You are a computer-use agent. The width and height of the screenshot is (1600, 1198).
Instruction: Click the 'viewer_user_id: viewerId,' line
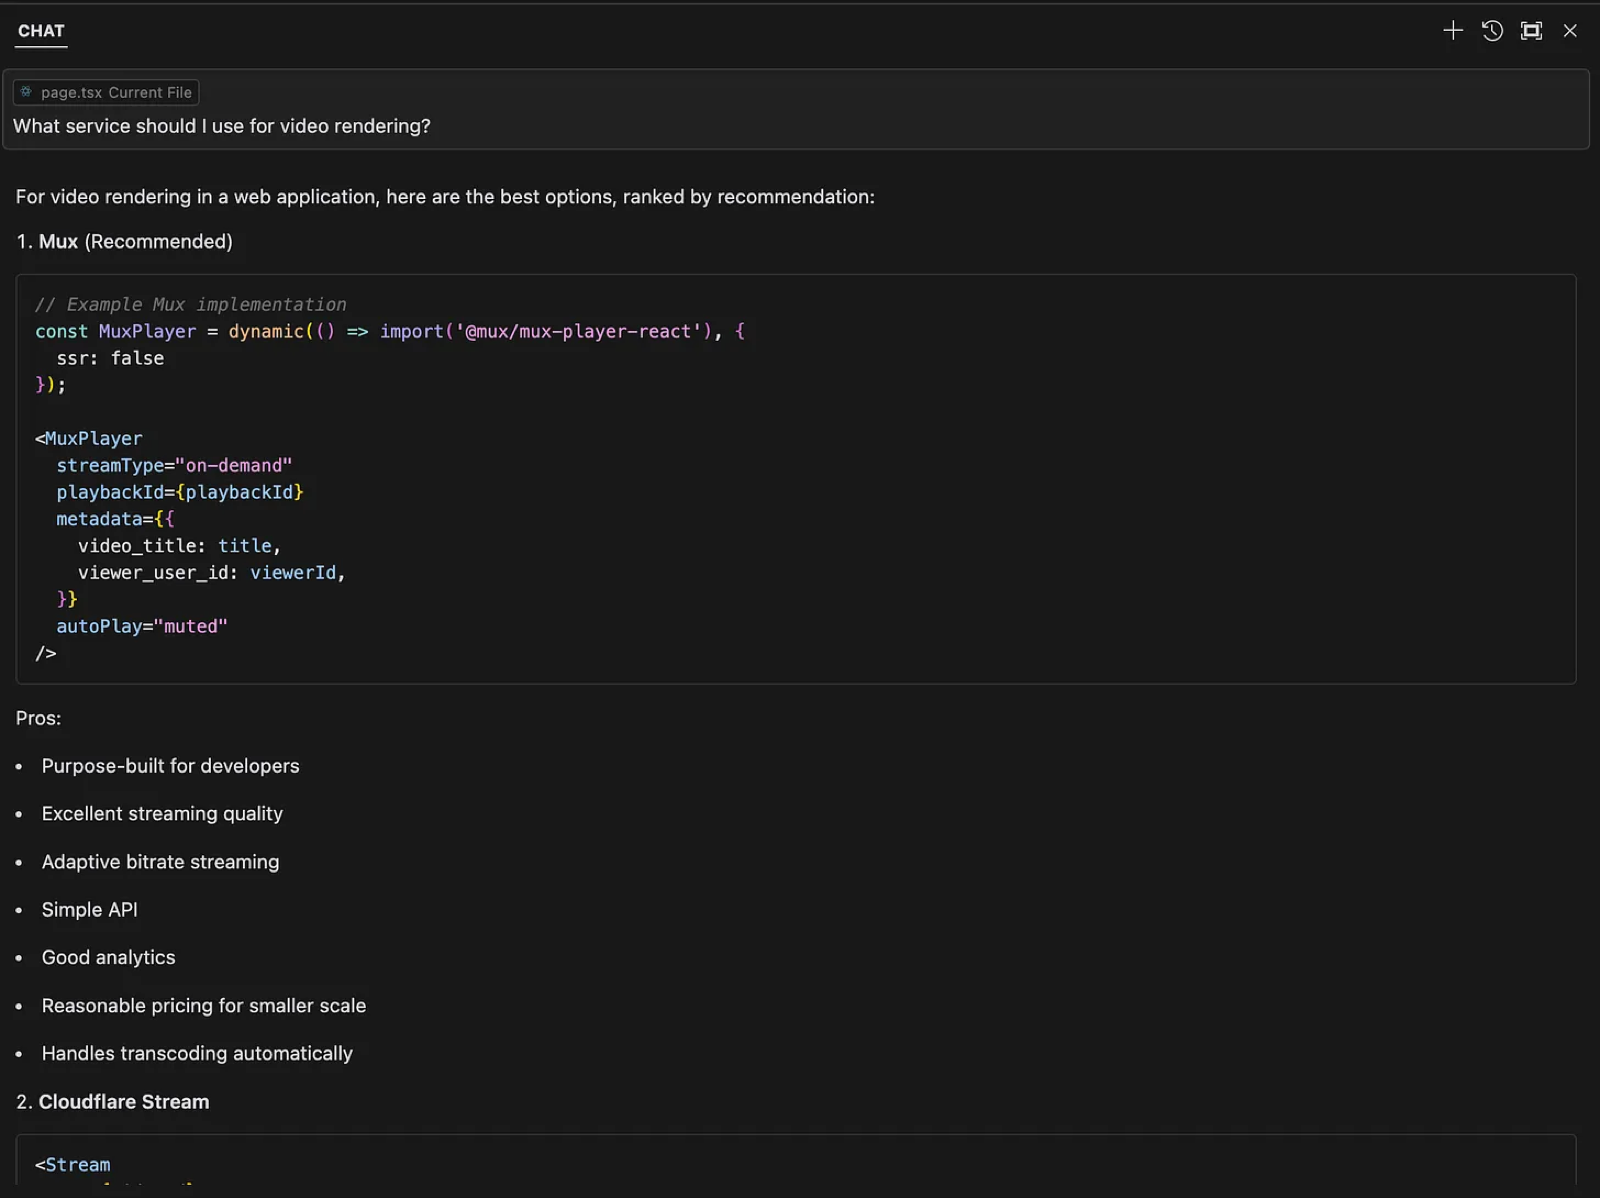[x=212, y=572]
